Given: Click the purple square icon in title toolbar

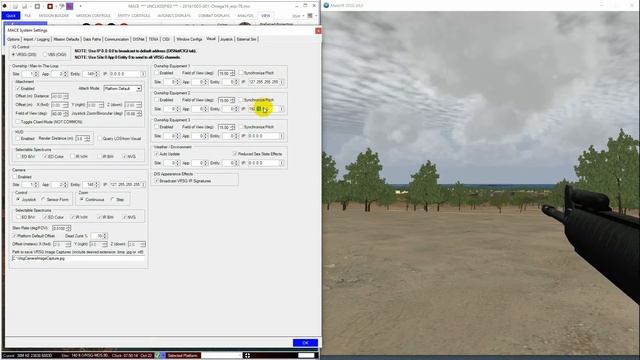Looking at the screenshot, I should [x=70, y=6].
